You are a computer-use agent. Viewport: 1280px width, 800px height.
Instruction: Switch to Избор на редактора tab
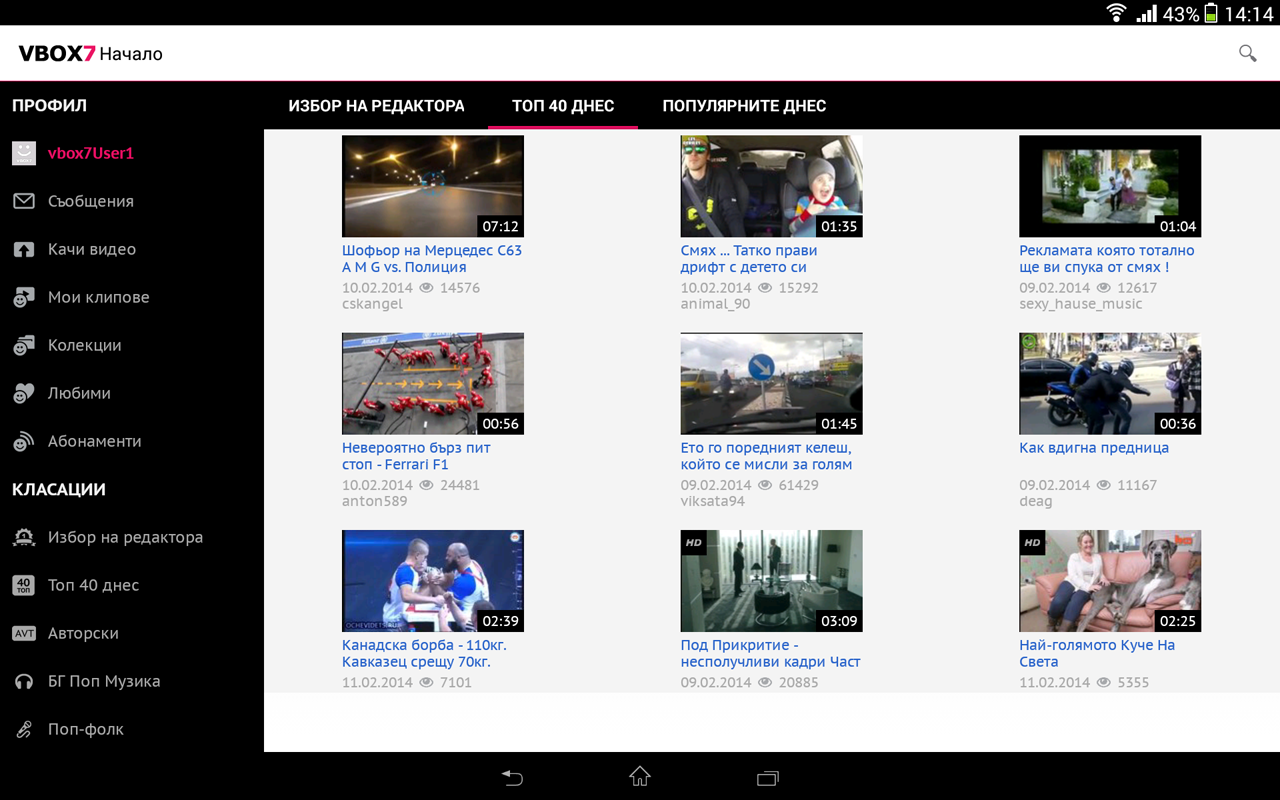click(x=376, y=106)
